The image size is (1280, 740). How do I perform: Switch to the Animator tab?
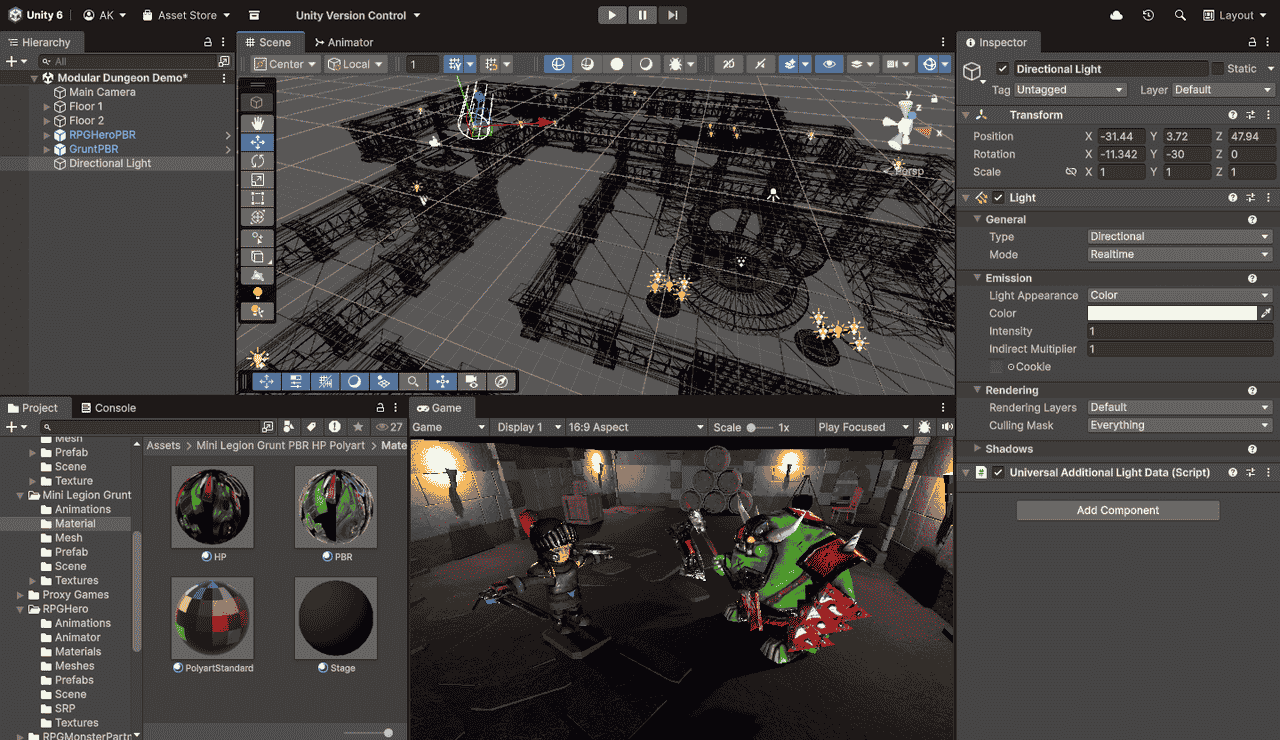pyautogui.click(x=343, y=42)
